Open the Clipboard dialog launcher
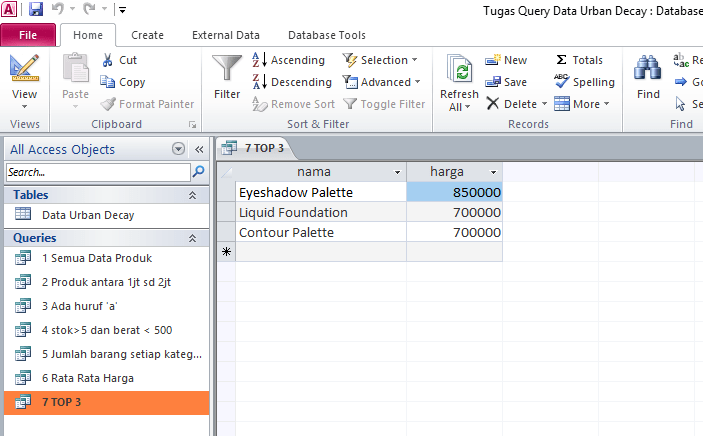The image size is (703, 436). pos(192,125)
